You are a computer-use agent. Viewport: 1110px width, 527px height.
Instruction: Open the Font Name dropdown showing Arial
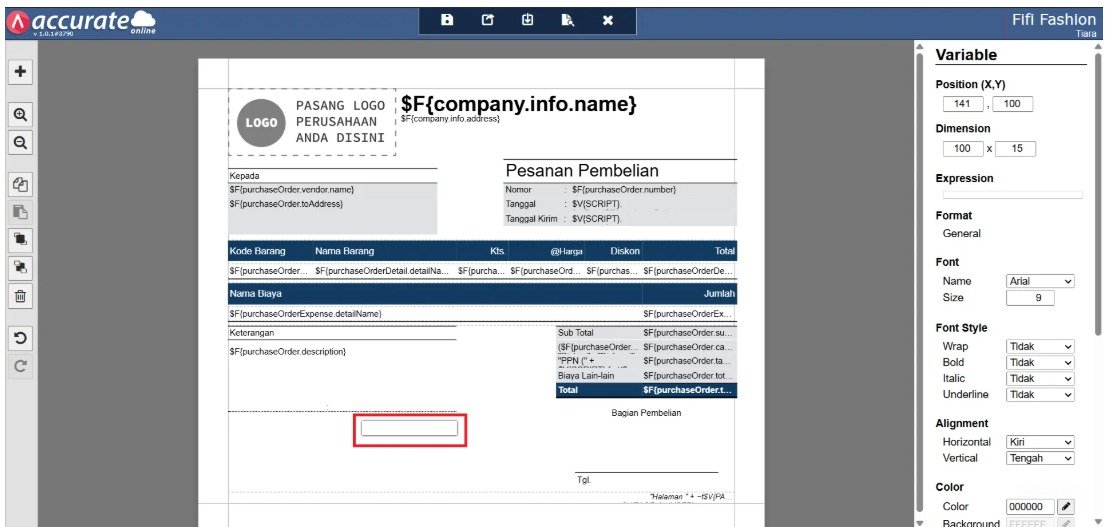(x=1040, y=281)
